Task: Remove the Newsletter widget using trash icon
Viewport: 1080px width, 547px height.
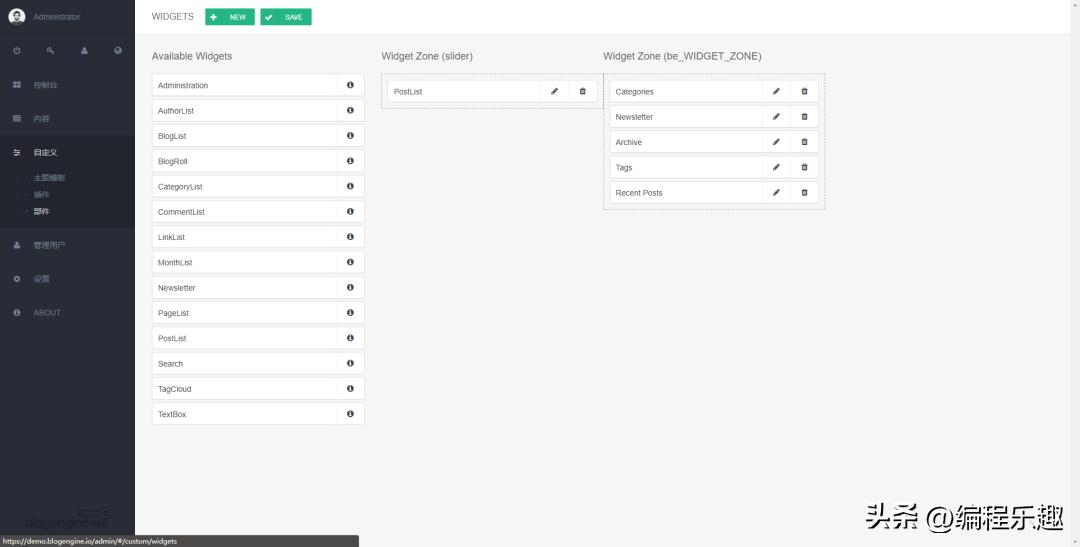Action: 804,117
